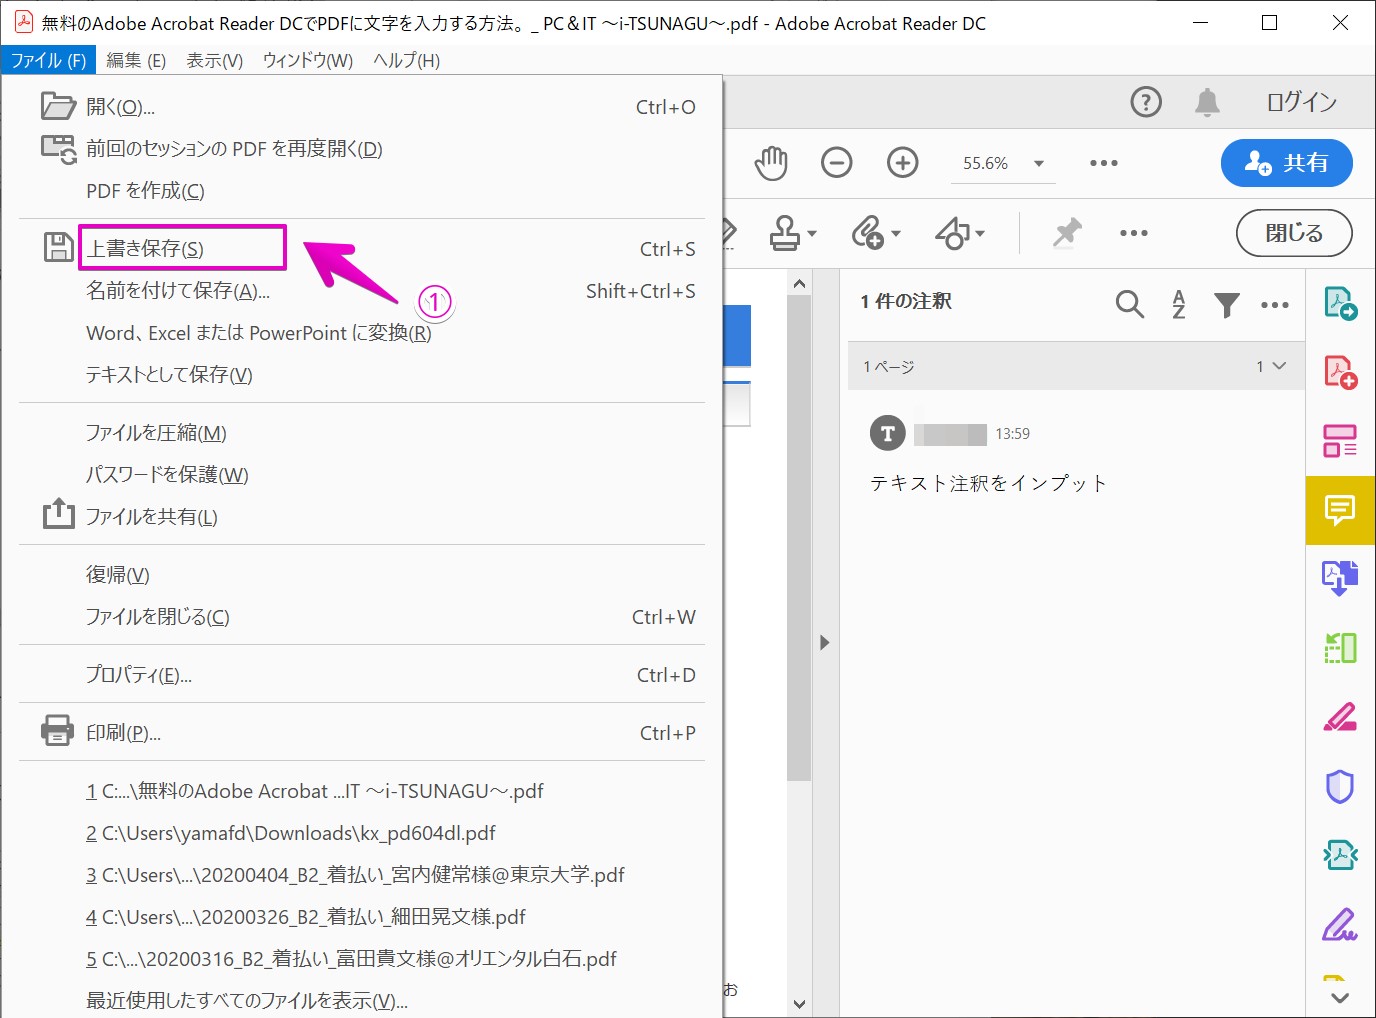Screen dimensions: 1376x1018
Task: Open comment toolbar ellipsis options
Action: (x=1134, y=233)
